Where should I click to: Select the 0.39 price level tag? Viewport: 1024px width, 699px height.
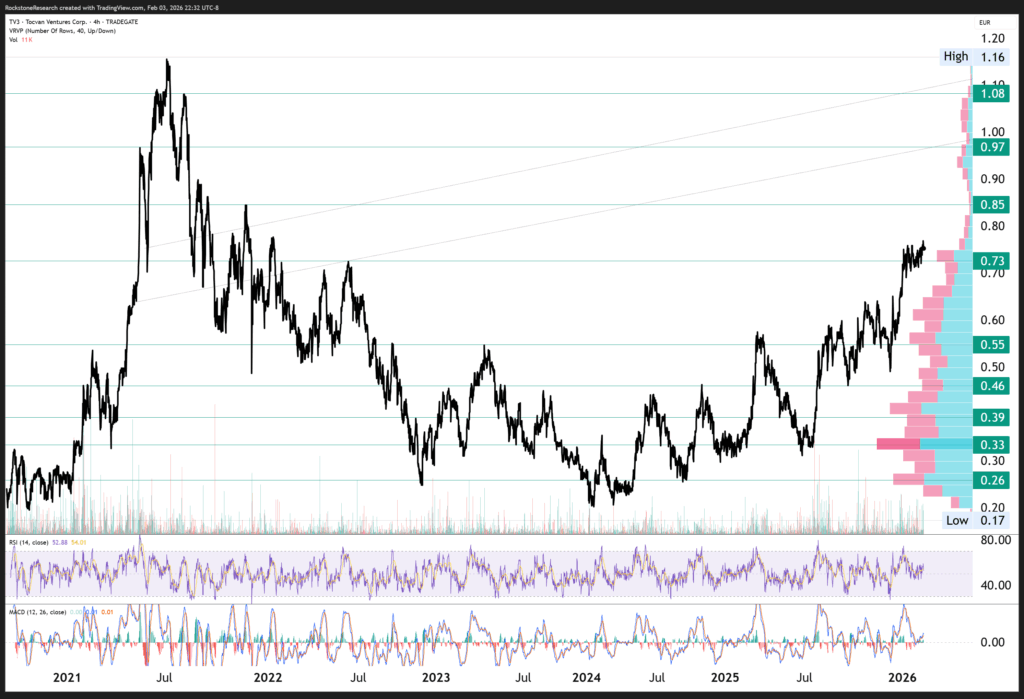coord(992,417)
